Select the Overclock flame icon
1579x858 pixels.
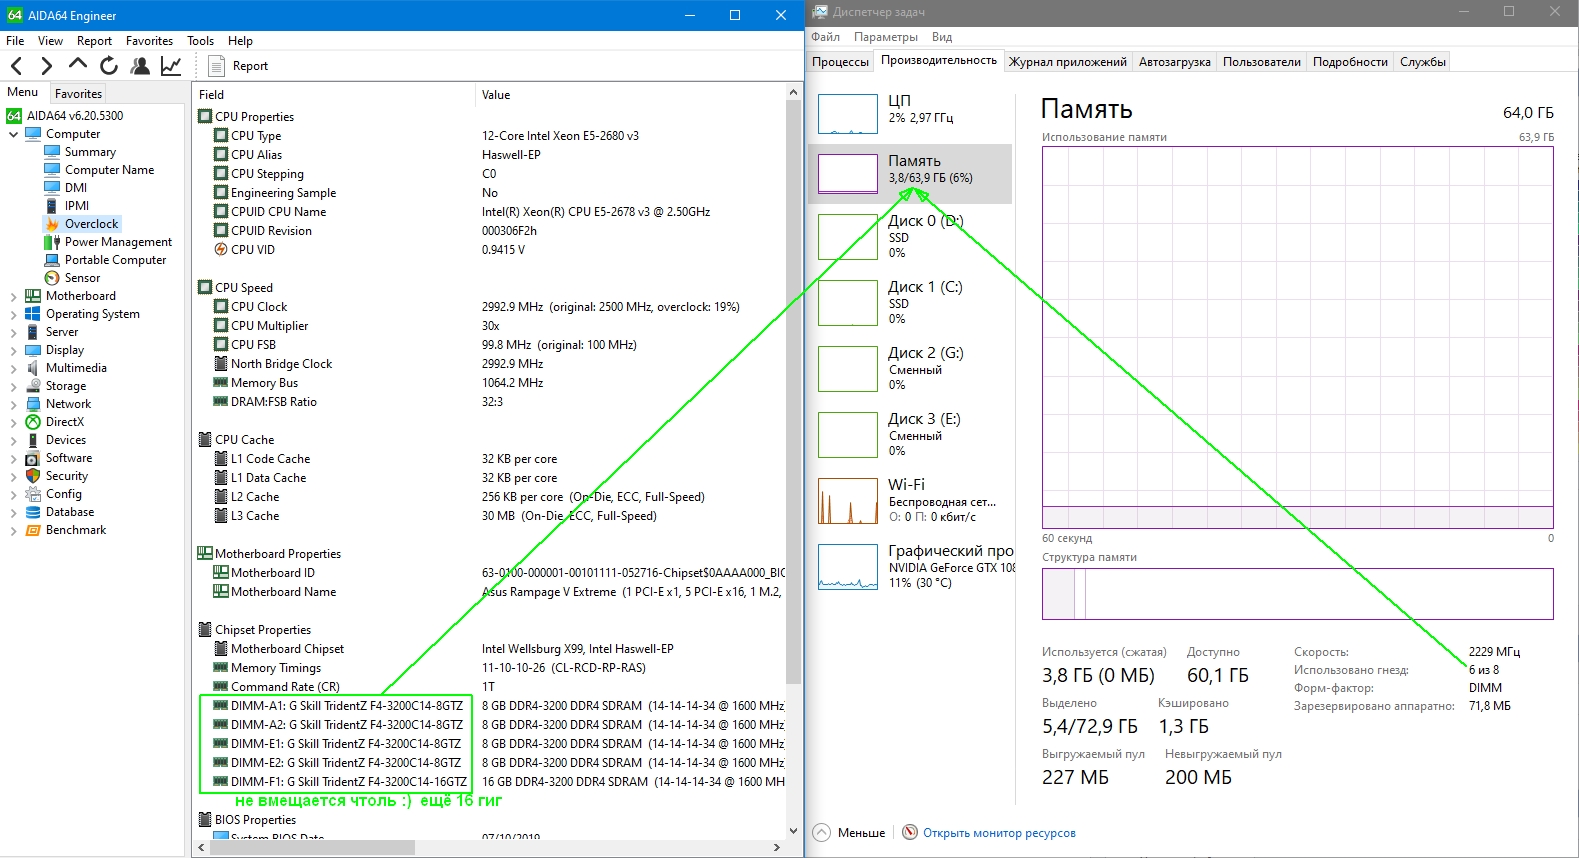click(x=52, y=224)
